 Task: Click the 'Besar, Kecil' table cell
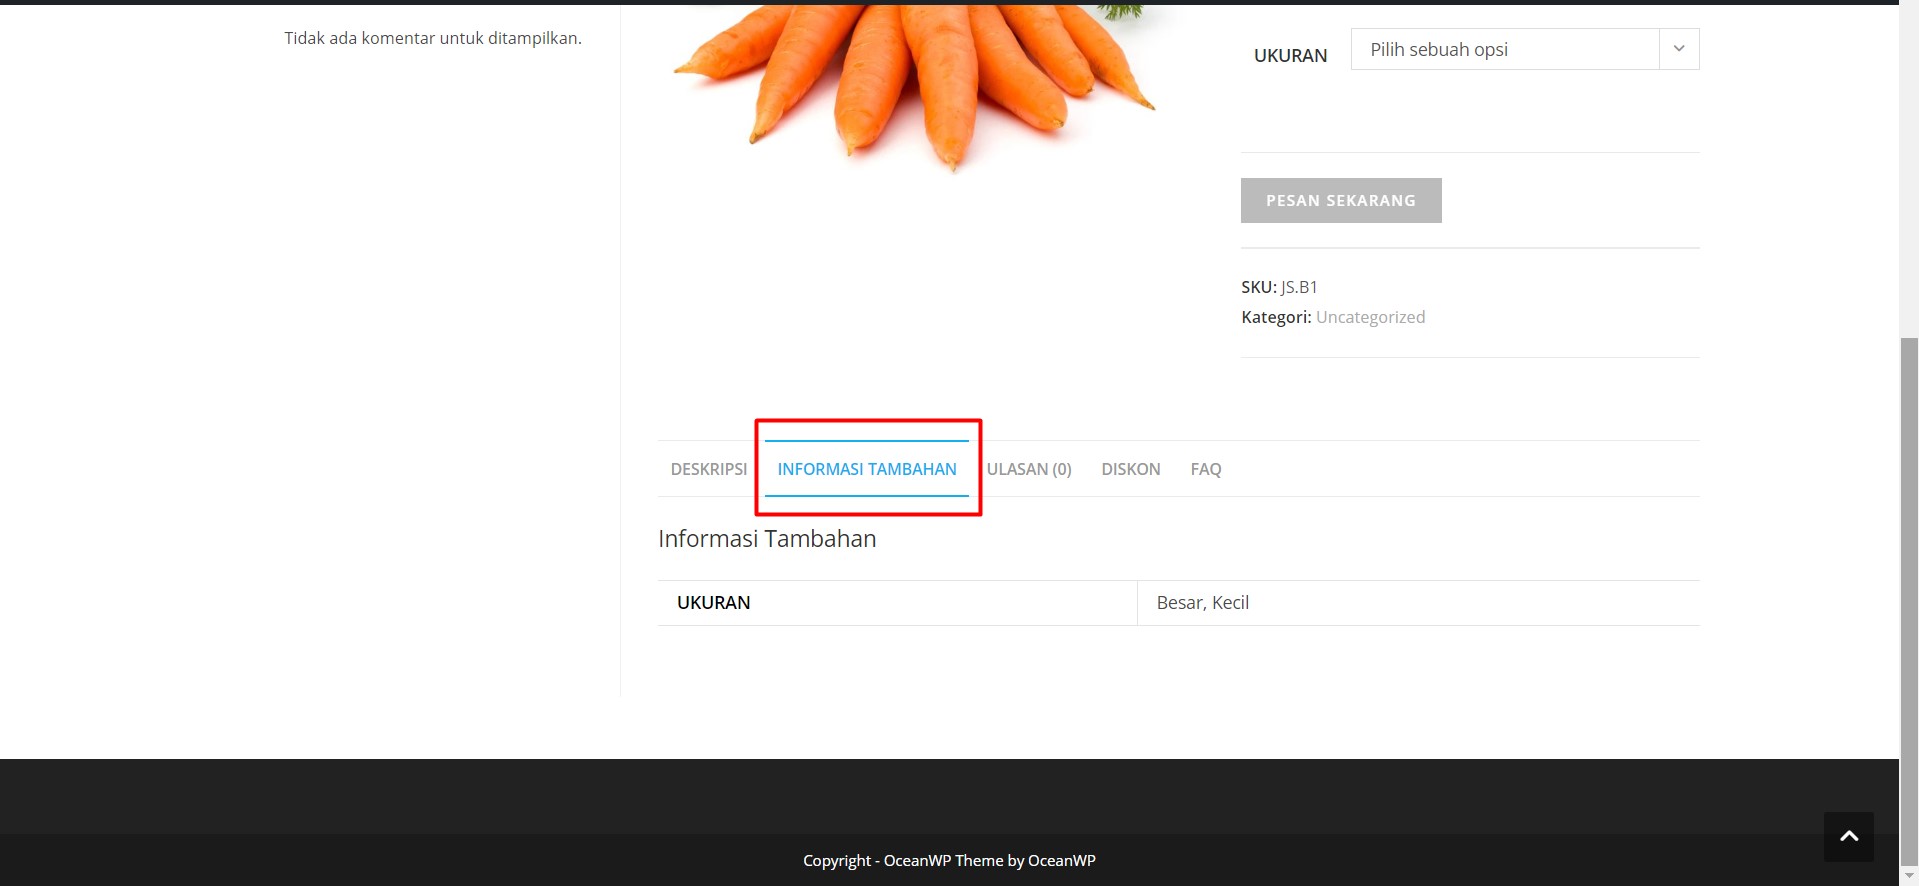(1418, 603)
